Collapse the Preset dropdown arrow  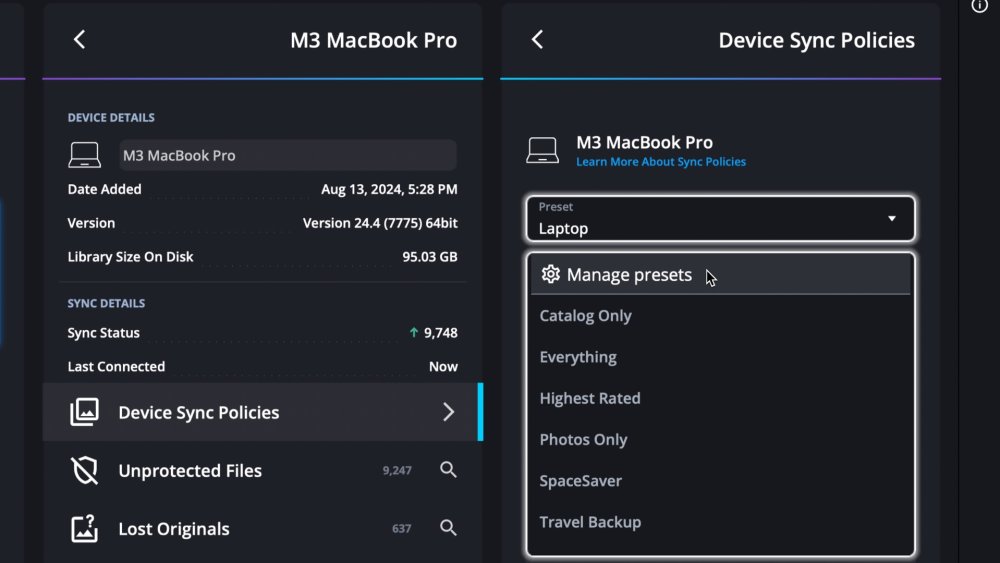(x=892, y=219)
